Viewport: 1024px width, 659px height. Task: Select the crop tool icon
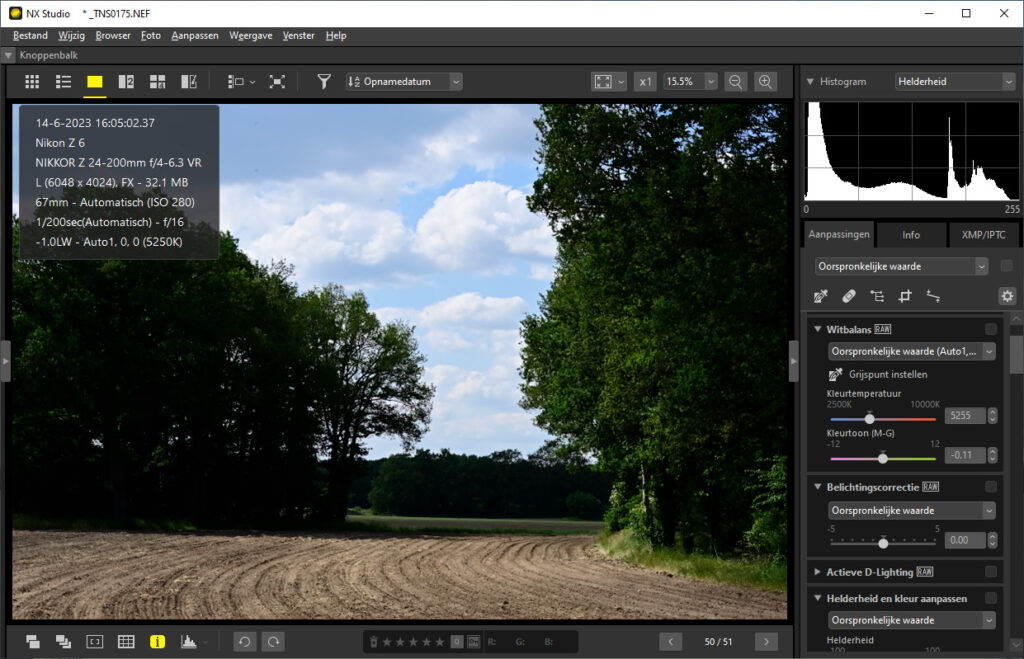pyautogui.click(x=905, y=296)
